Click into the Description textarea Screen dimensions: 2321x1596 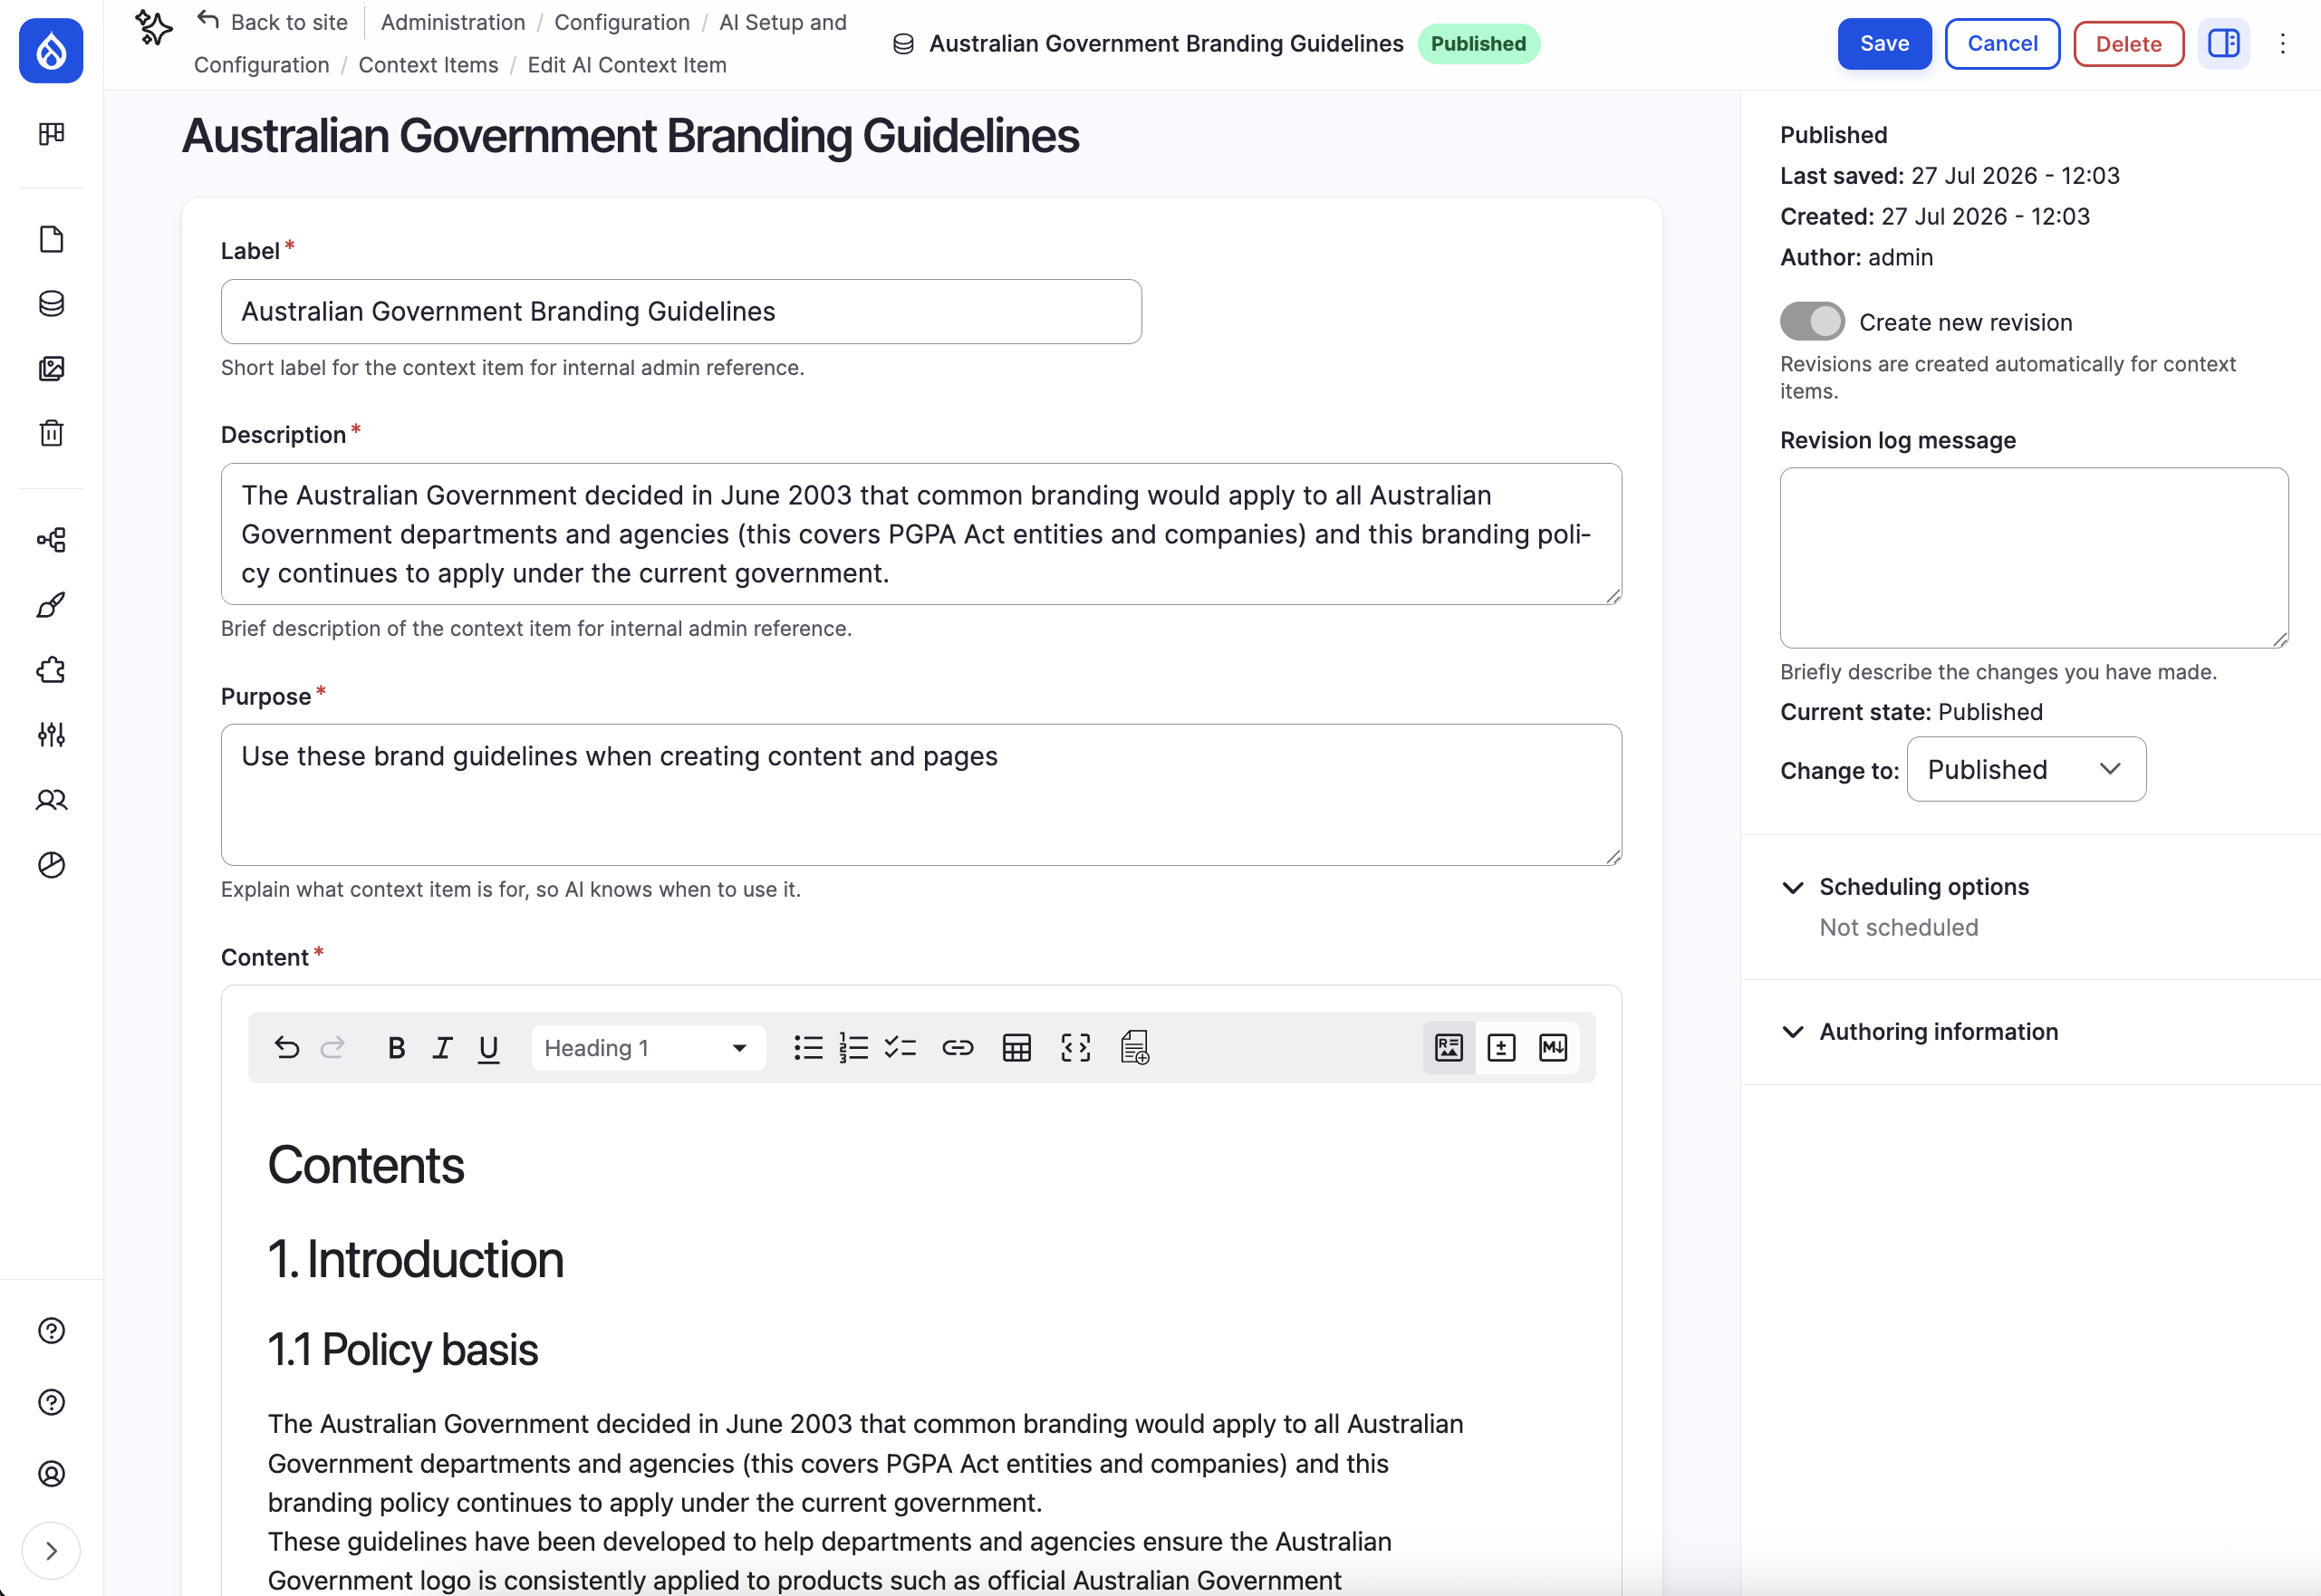click(920, 534)
